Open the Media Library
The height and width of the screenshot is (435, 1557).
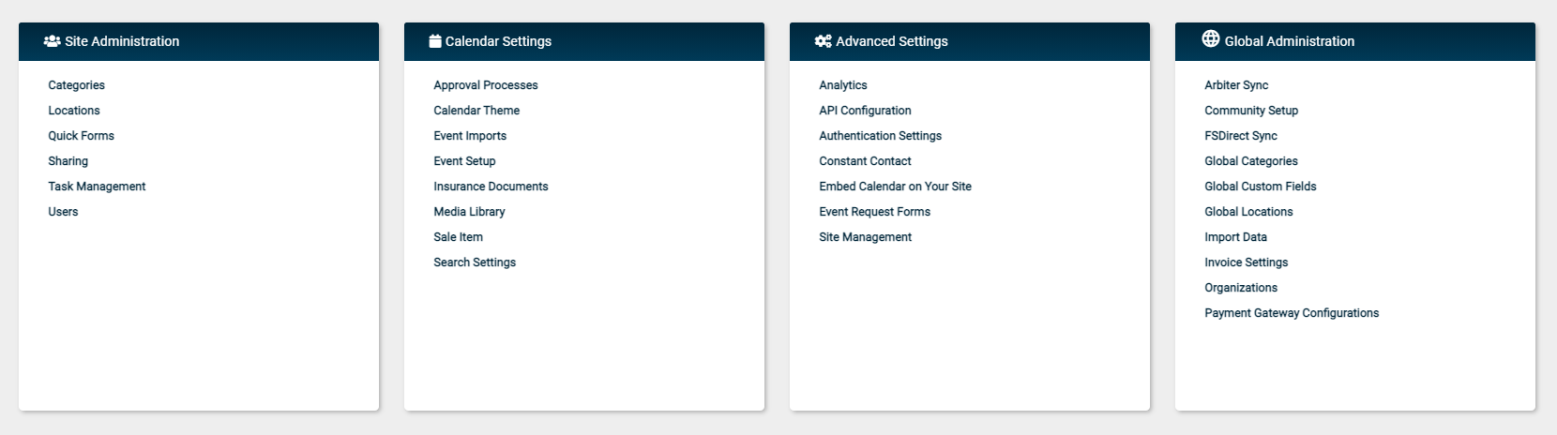pyautogui.click(x=469, y=212)
